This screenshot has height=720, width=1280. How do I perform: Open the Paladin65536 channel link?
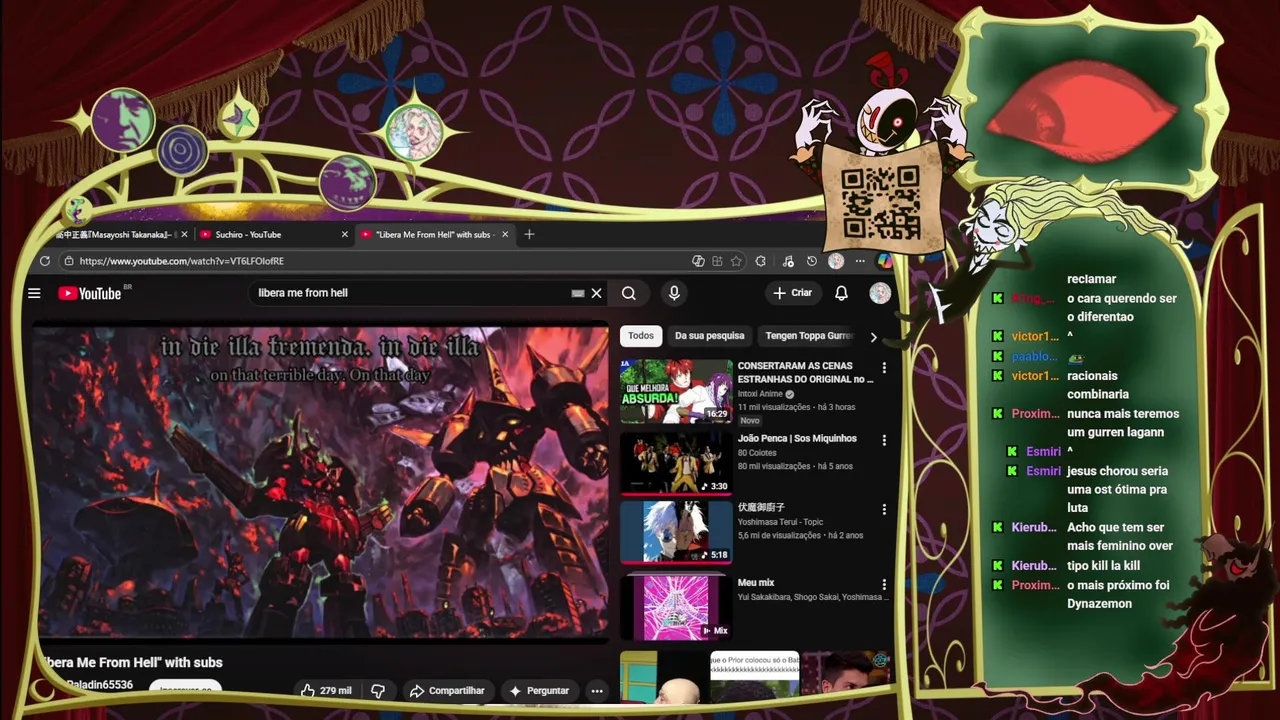pos(100,685)
